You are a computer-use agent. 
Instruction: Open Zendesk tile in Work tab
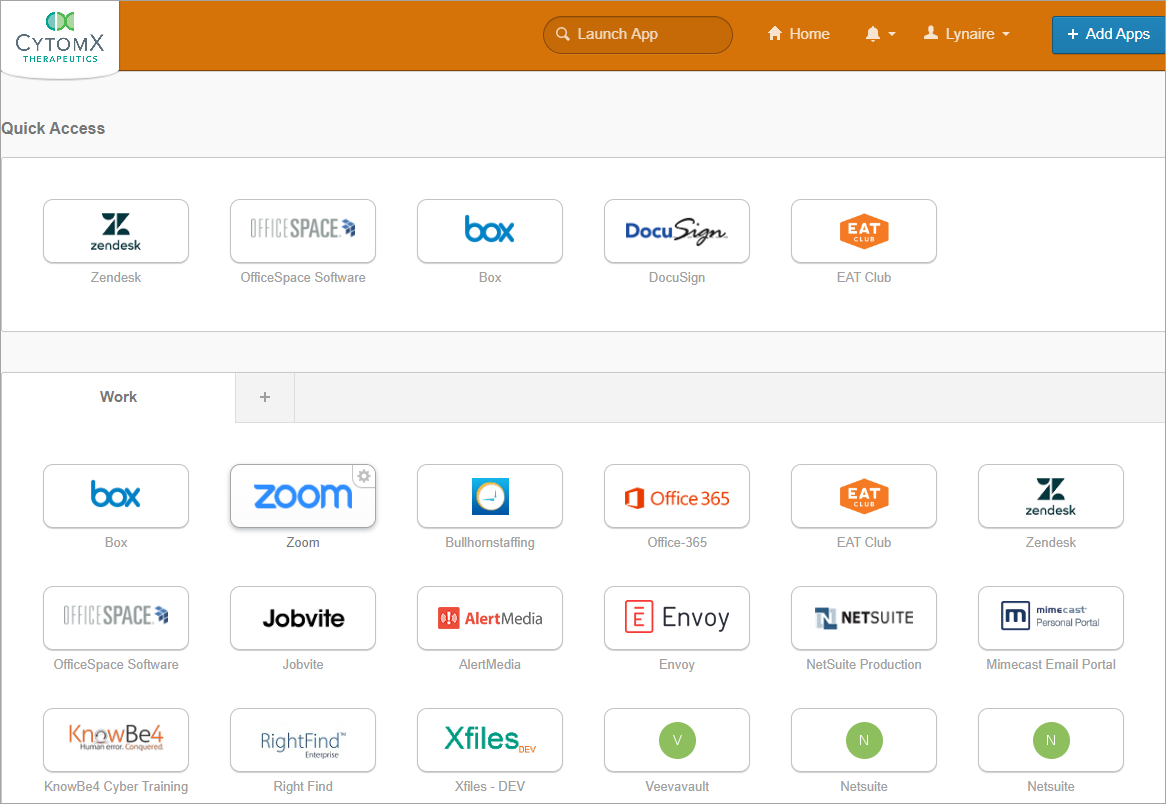(1051, 496)
